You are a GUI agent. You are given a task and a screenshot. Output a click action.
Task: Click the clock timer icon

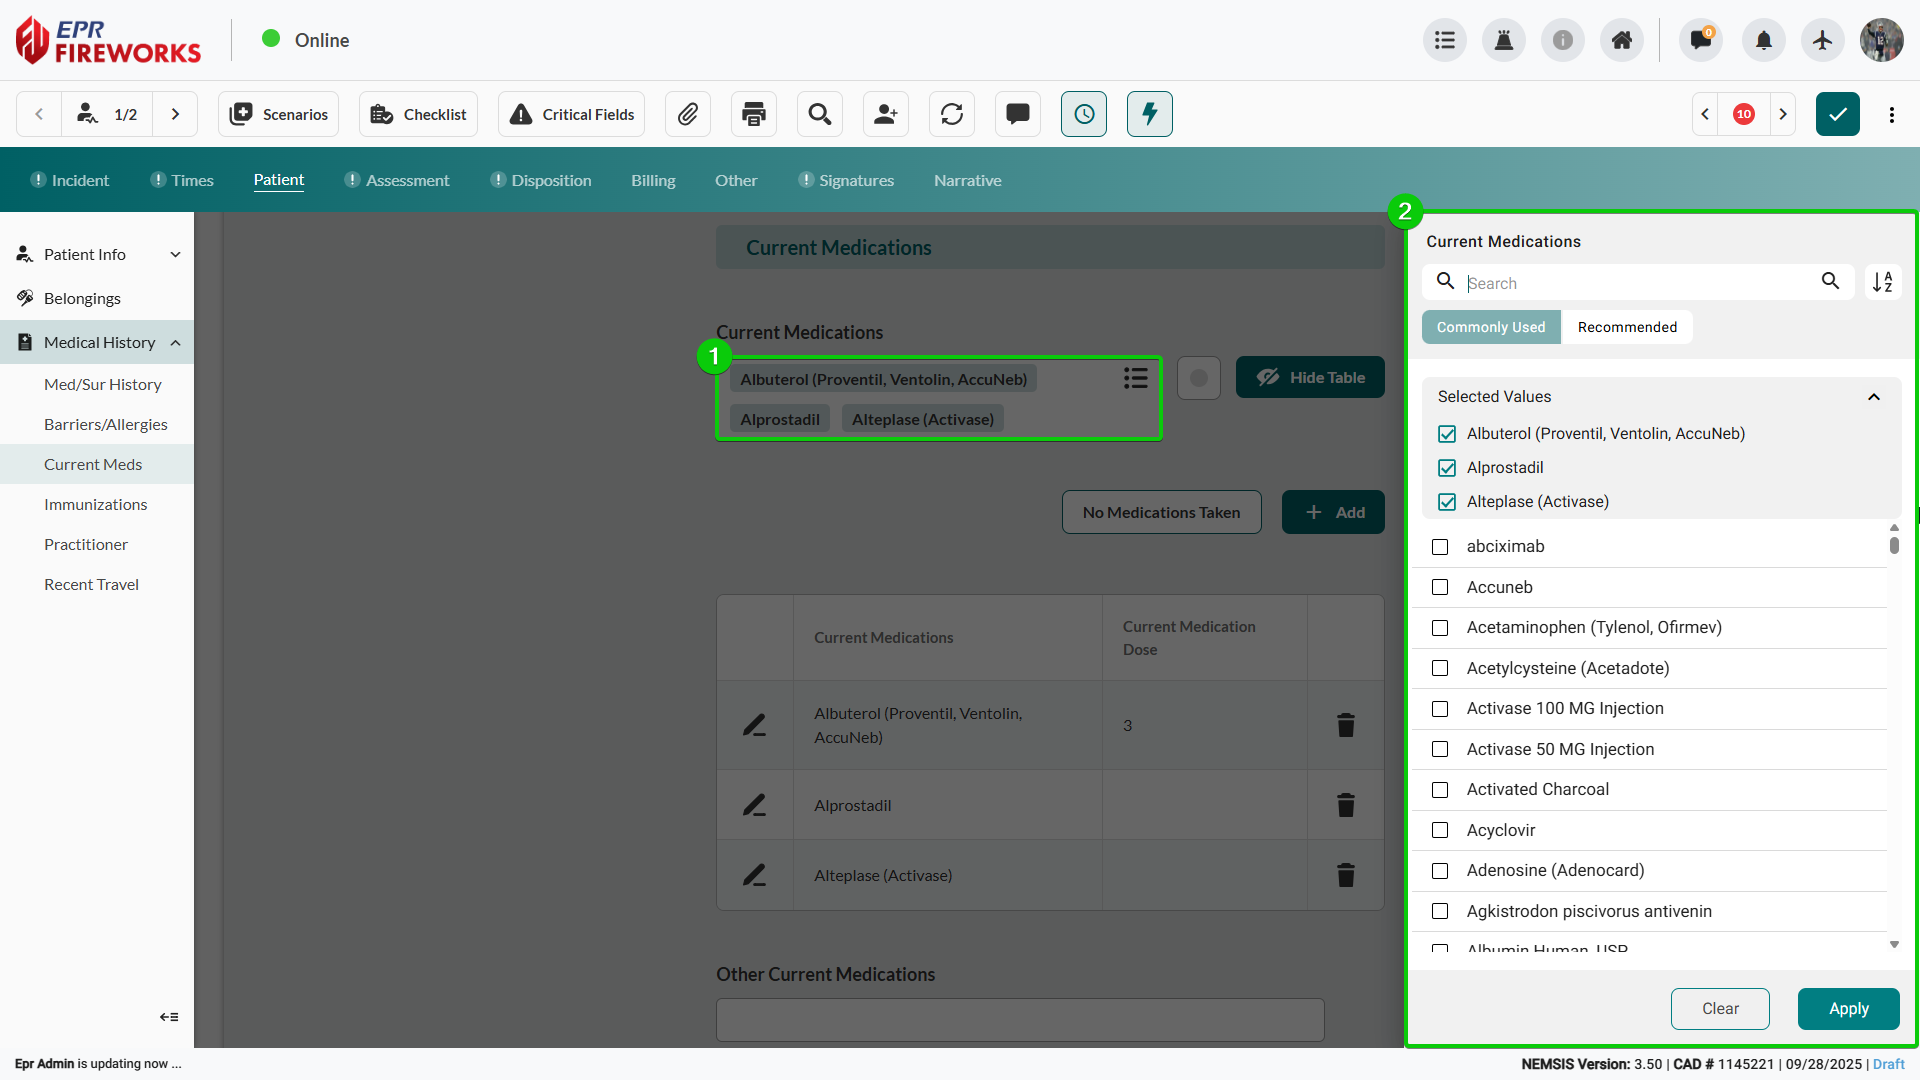click(x=1084, y=114)
